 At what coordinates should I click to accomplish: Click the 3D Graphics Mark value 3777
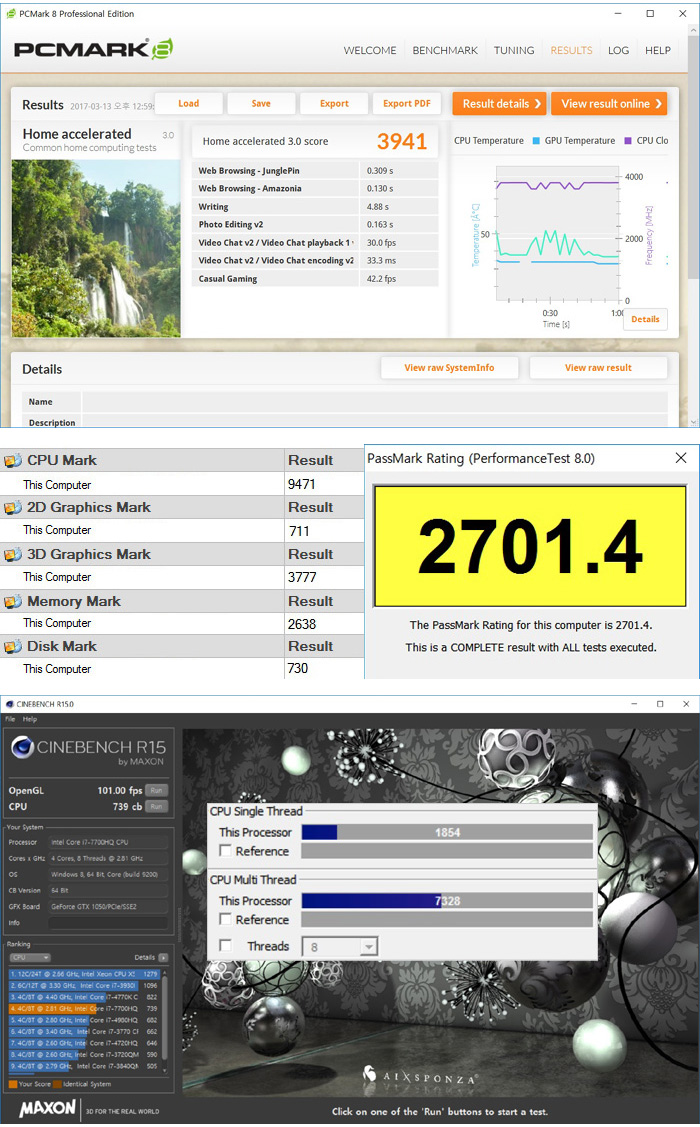(302, 577)
